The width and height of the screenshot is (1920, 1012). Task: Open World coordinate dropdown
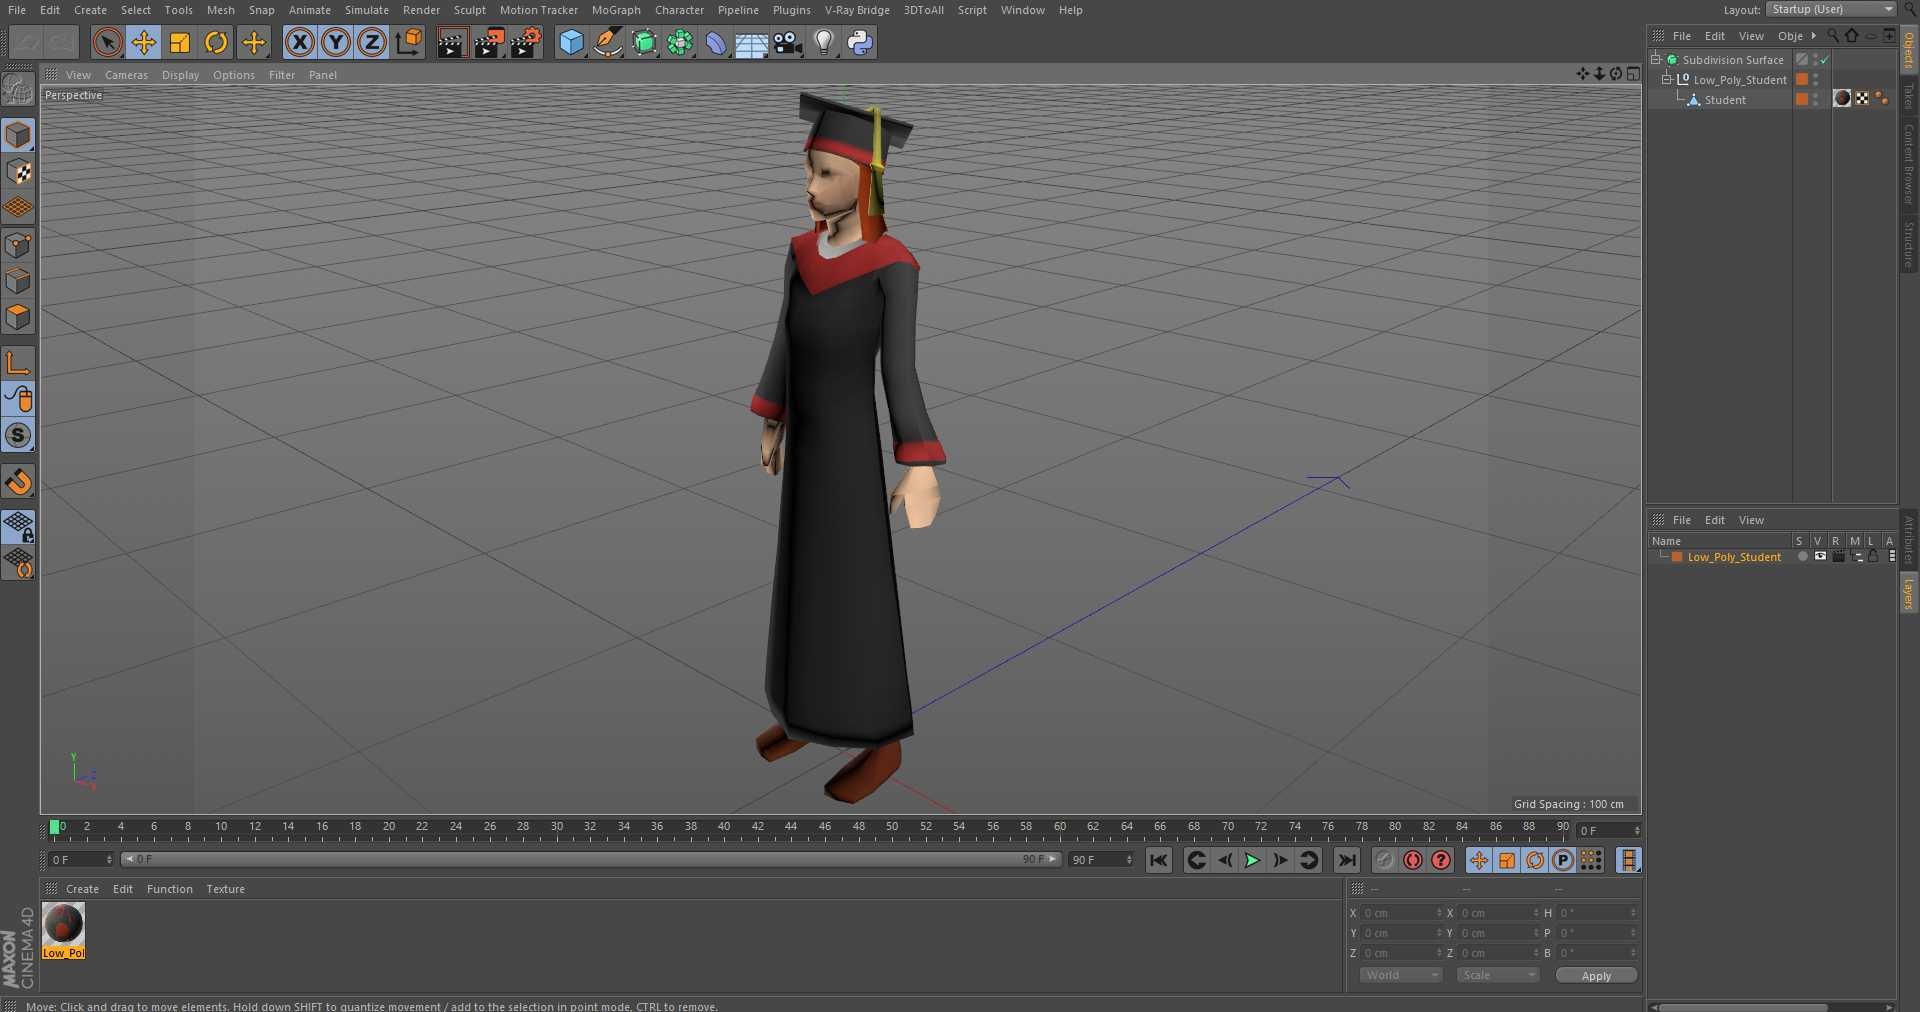pyautogui.click(x=1400, y=975)
